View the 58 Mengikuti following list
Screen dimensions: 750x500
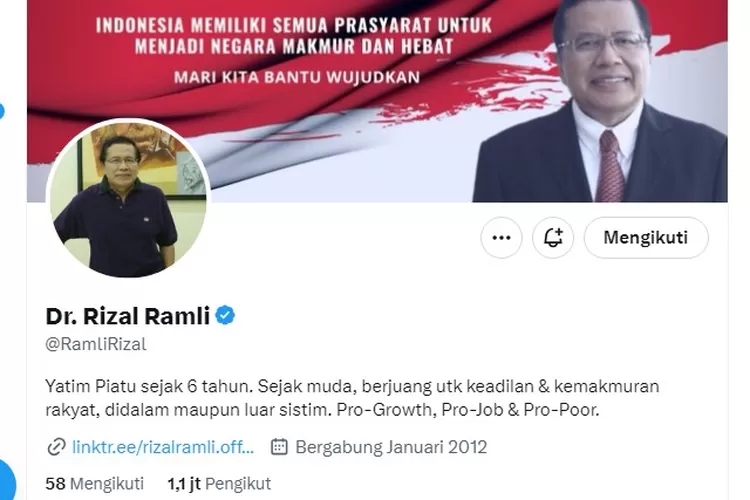[x=94, y=484]
